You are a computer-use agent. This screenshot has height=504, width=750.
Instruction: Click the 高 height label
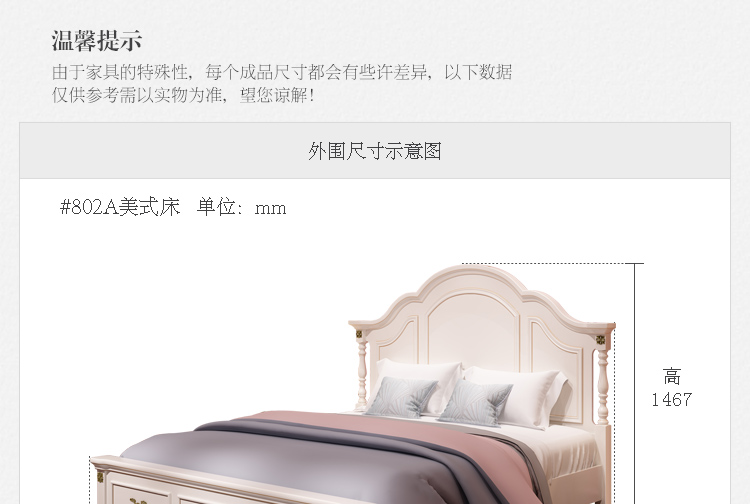pyautogui.click(x=672, y=376)
